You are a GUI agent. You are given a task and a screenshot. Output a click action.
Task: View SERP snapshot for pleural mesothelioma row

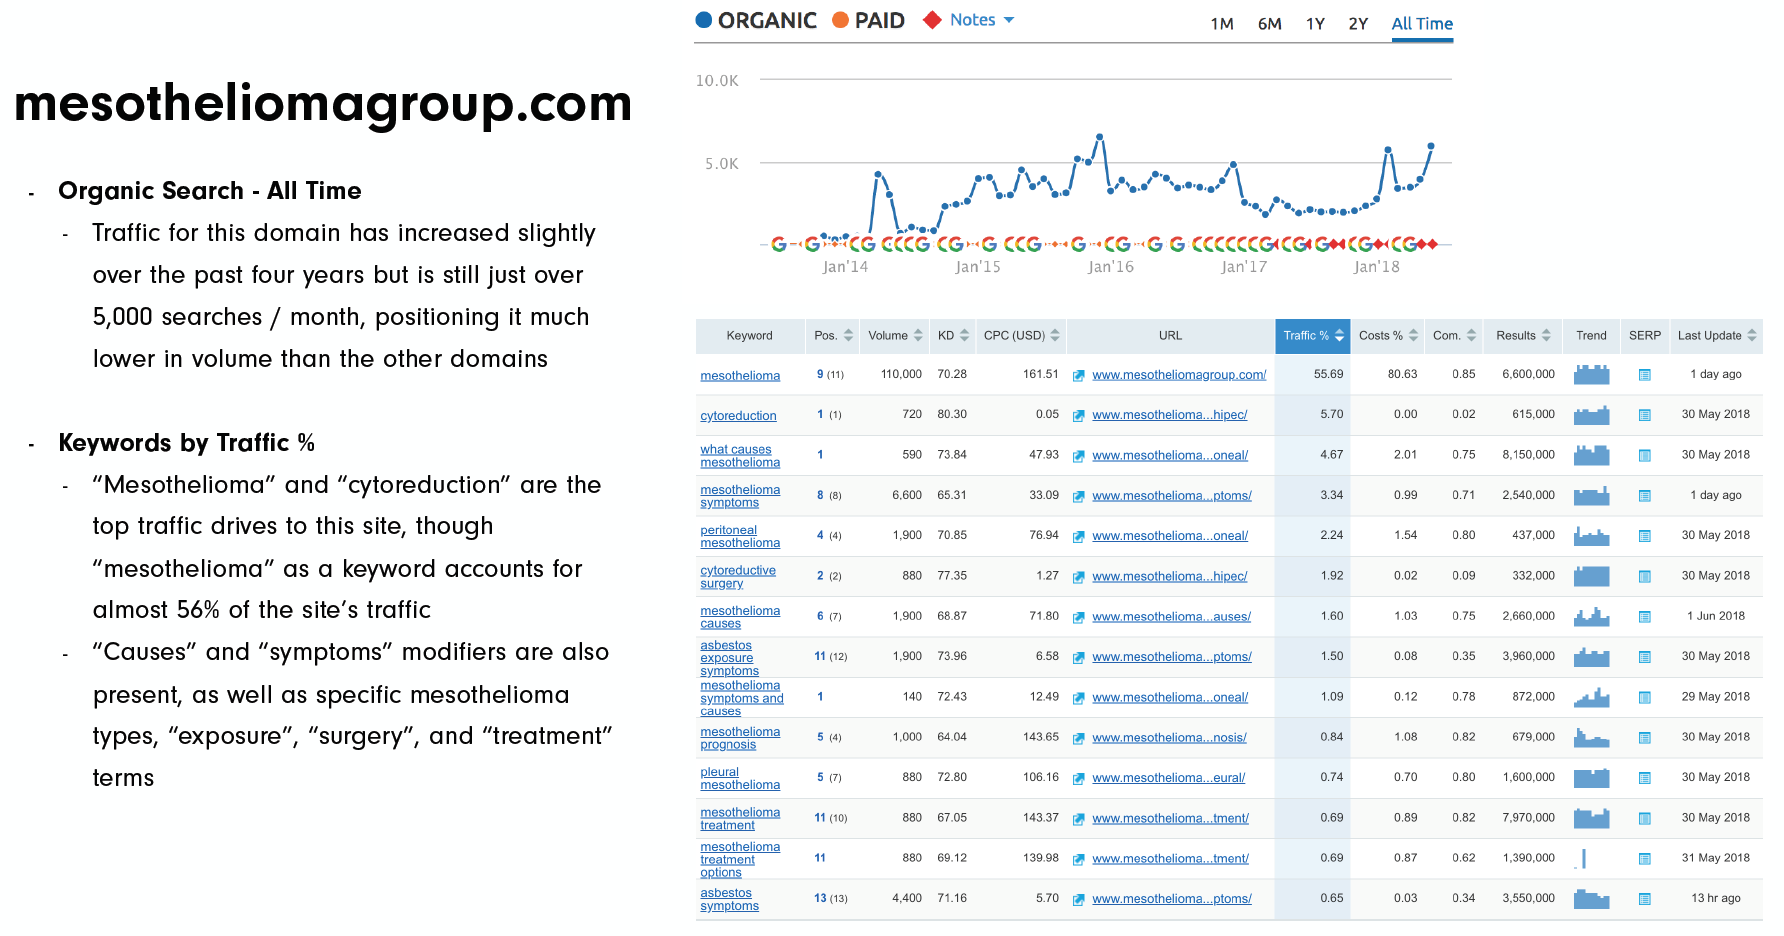(1644, 778)
